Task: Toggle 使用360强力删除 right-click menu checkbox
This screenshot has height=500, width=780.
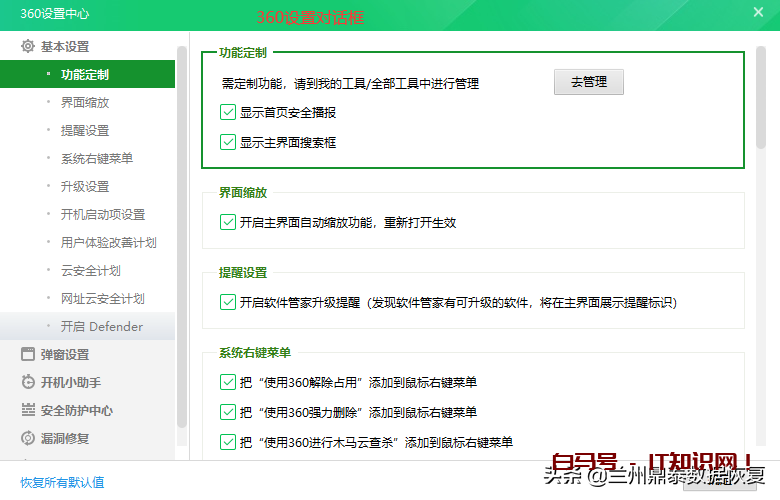Action: point(228,412)
